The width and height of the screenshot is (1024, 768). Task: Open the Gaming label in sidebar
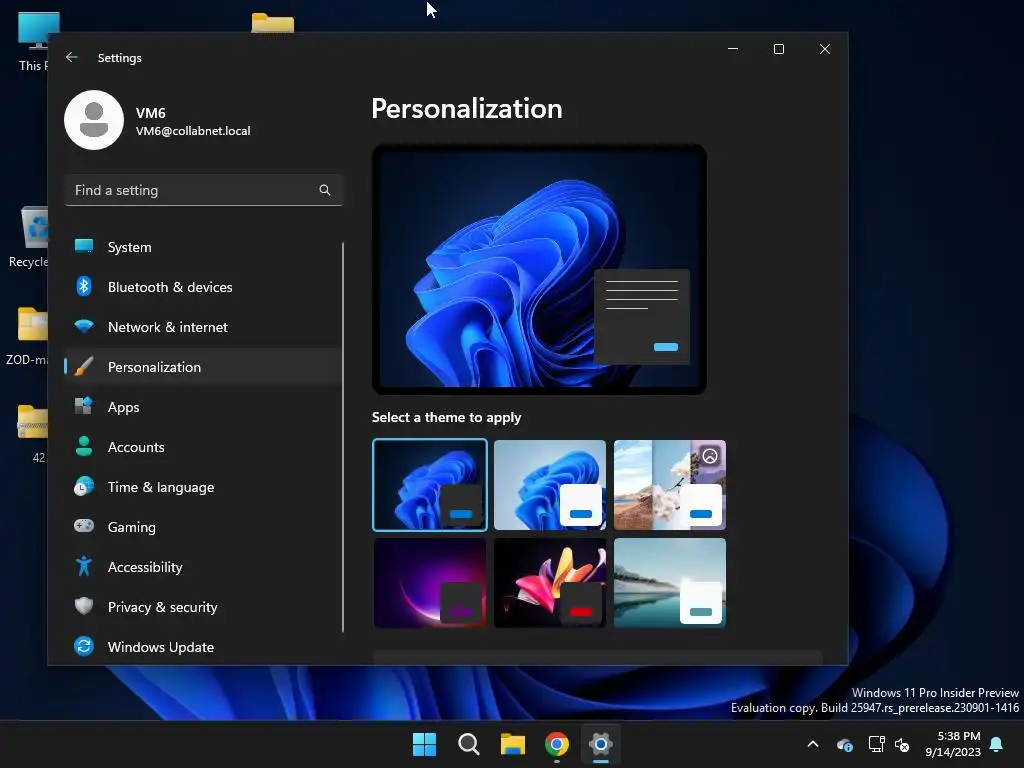coord(132,527)
